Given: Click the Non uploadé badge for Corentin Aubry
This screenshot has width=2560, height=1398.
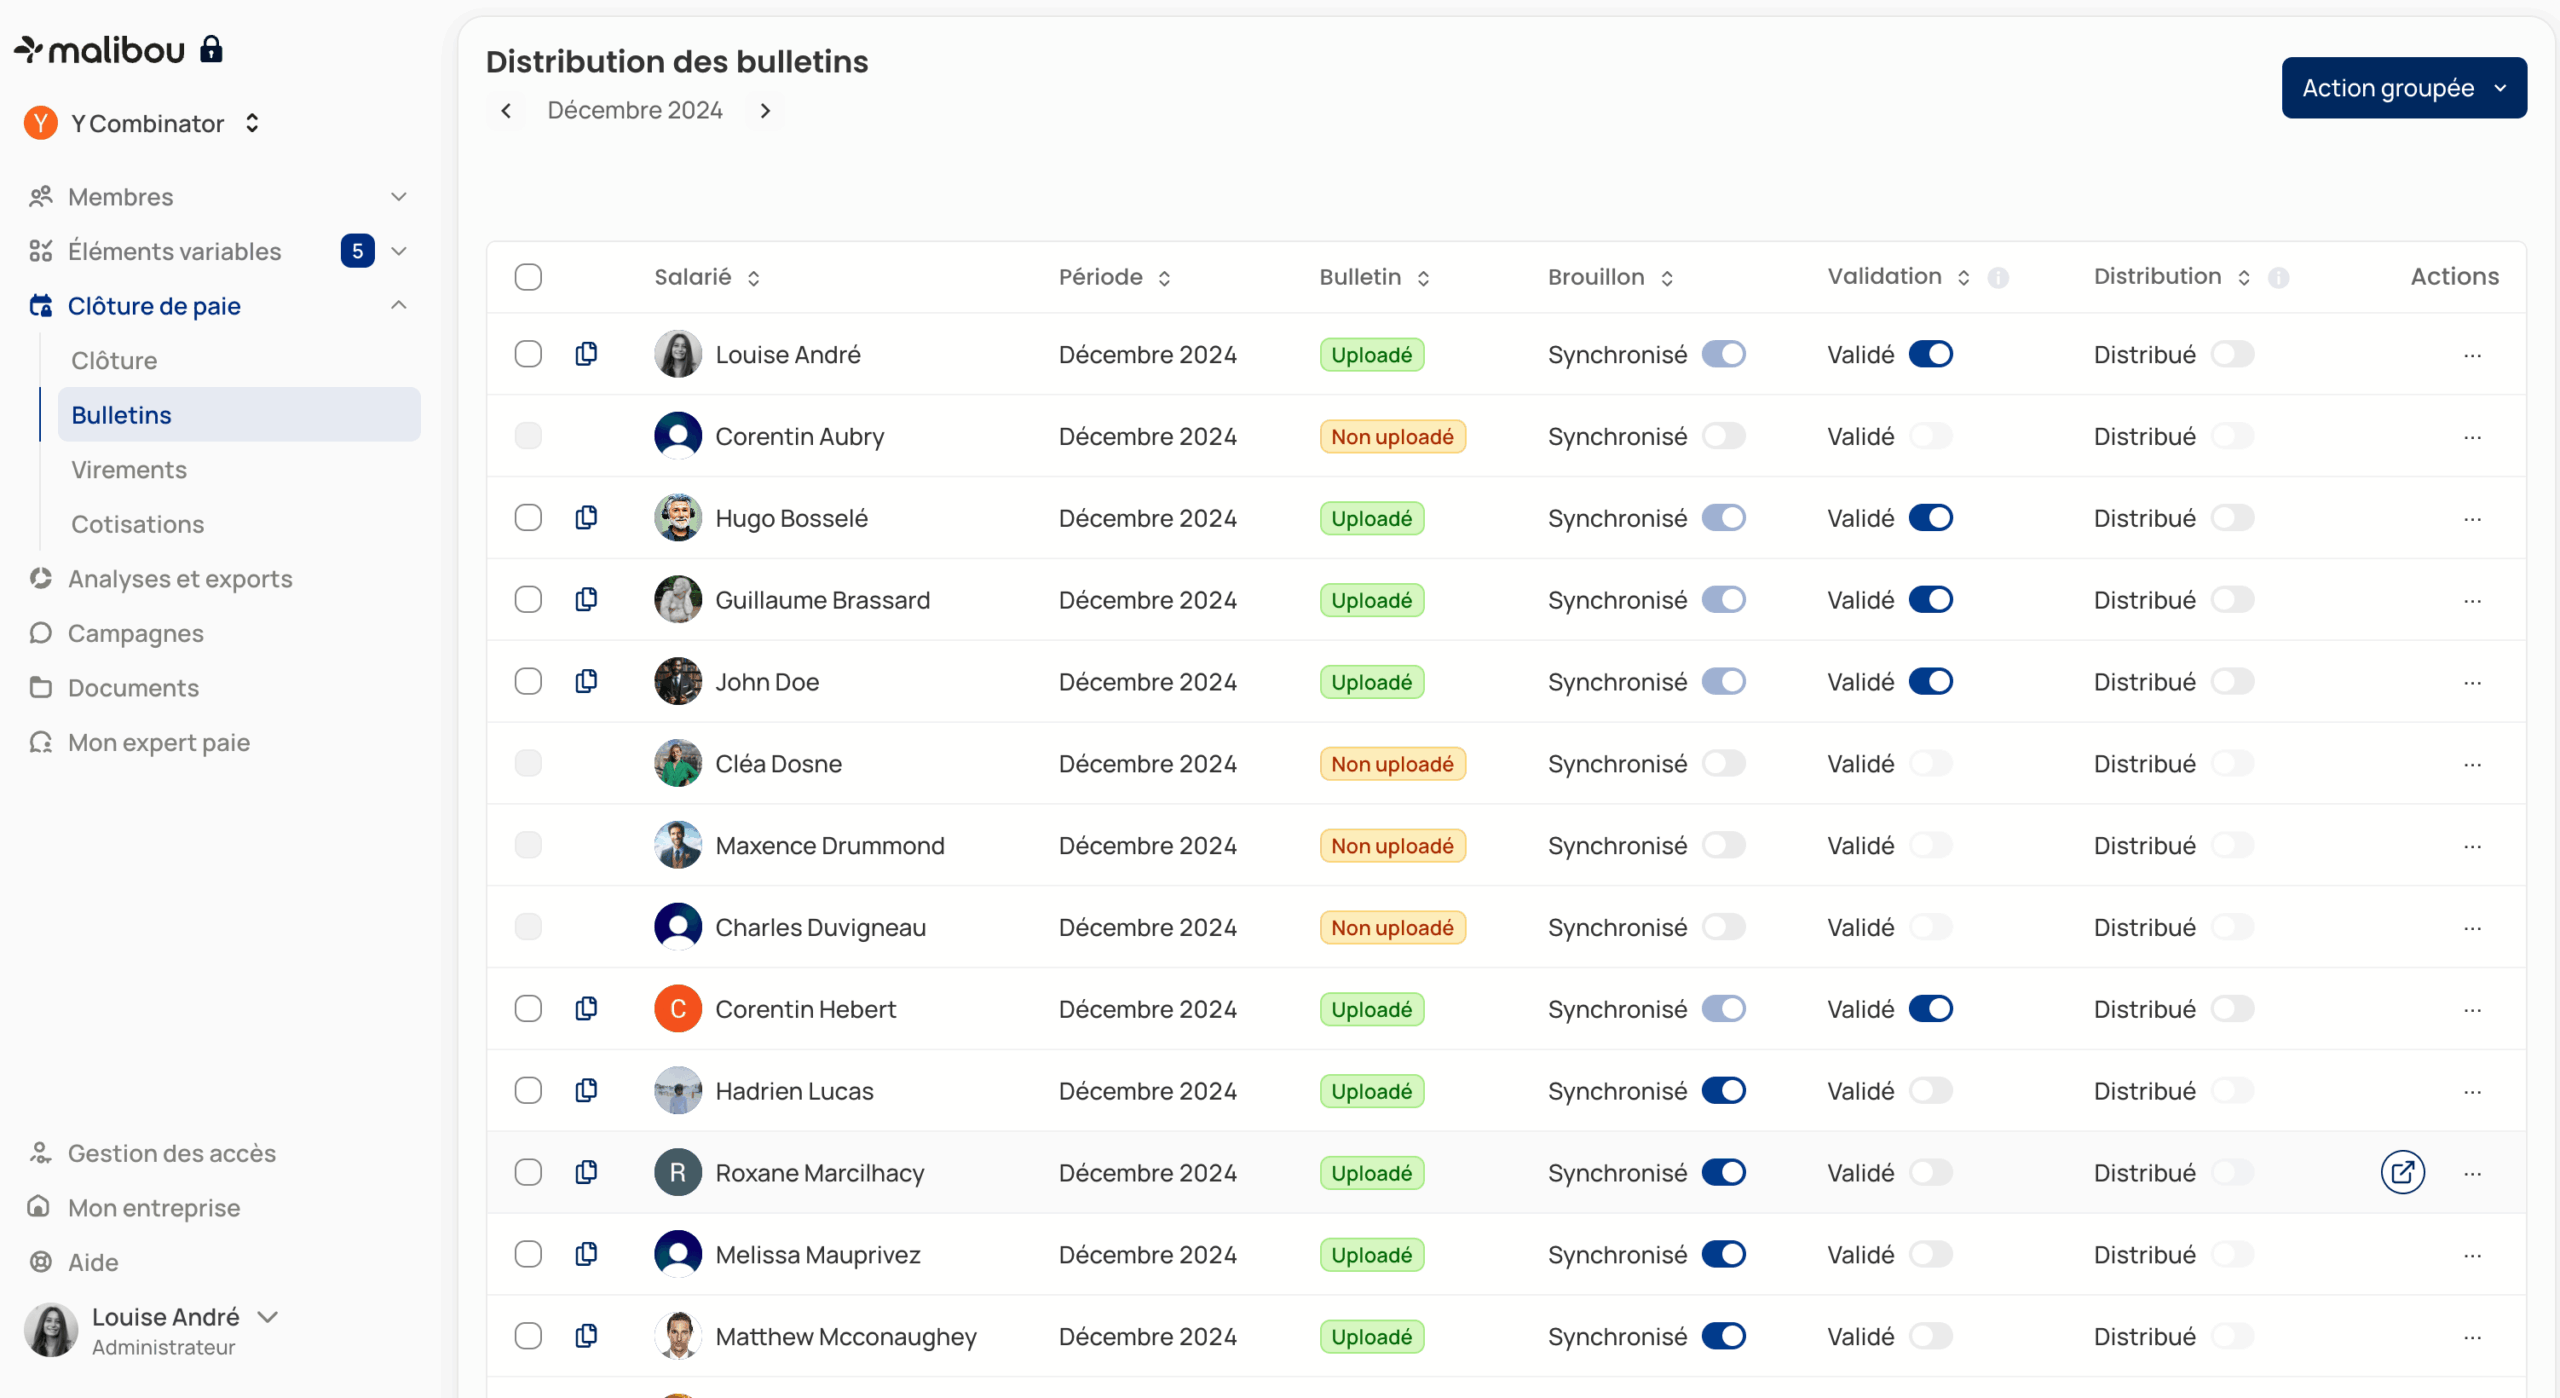Looking at the screenshot, I should 1392,436.
